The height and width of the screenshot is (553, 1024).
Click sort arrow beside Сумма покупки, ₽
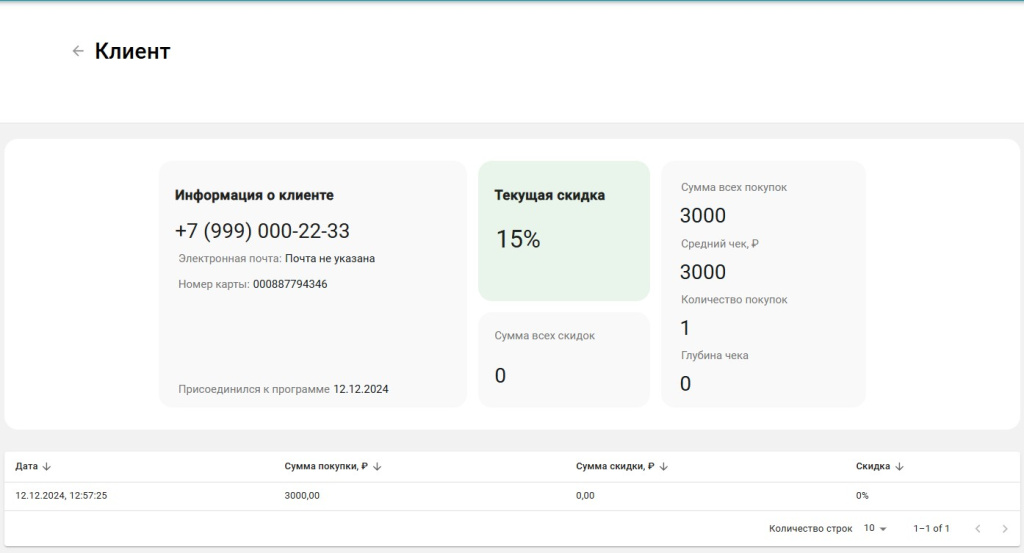(377, 466)
